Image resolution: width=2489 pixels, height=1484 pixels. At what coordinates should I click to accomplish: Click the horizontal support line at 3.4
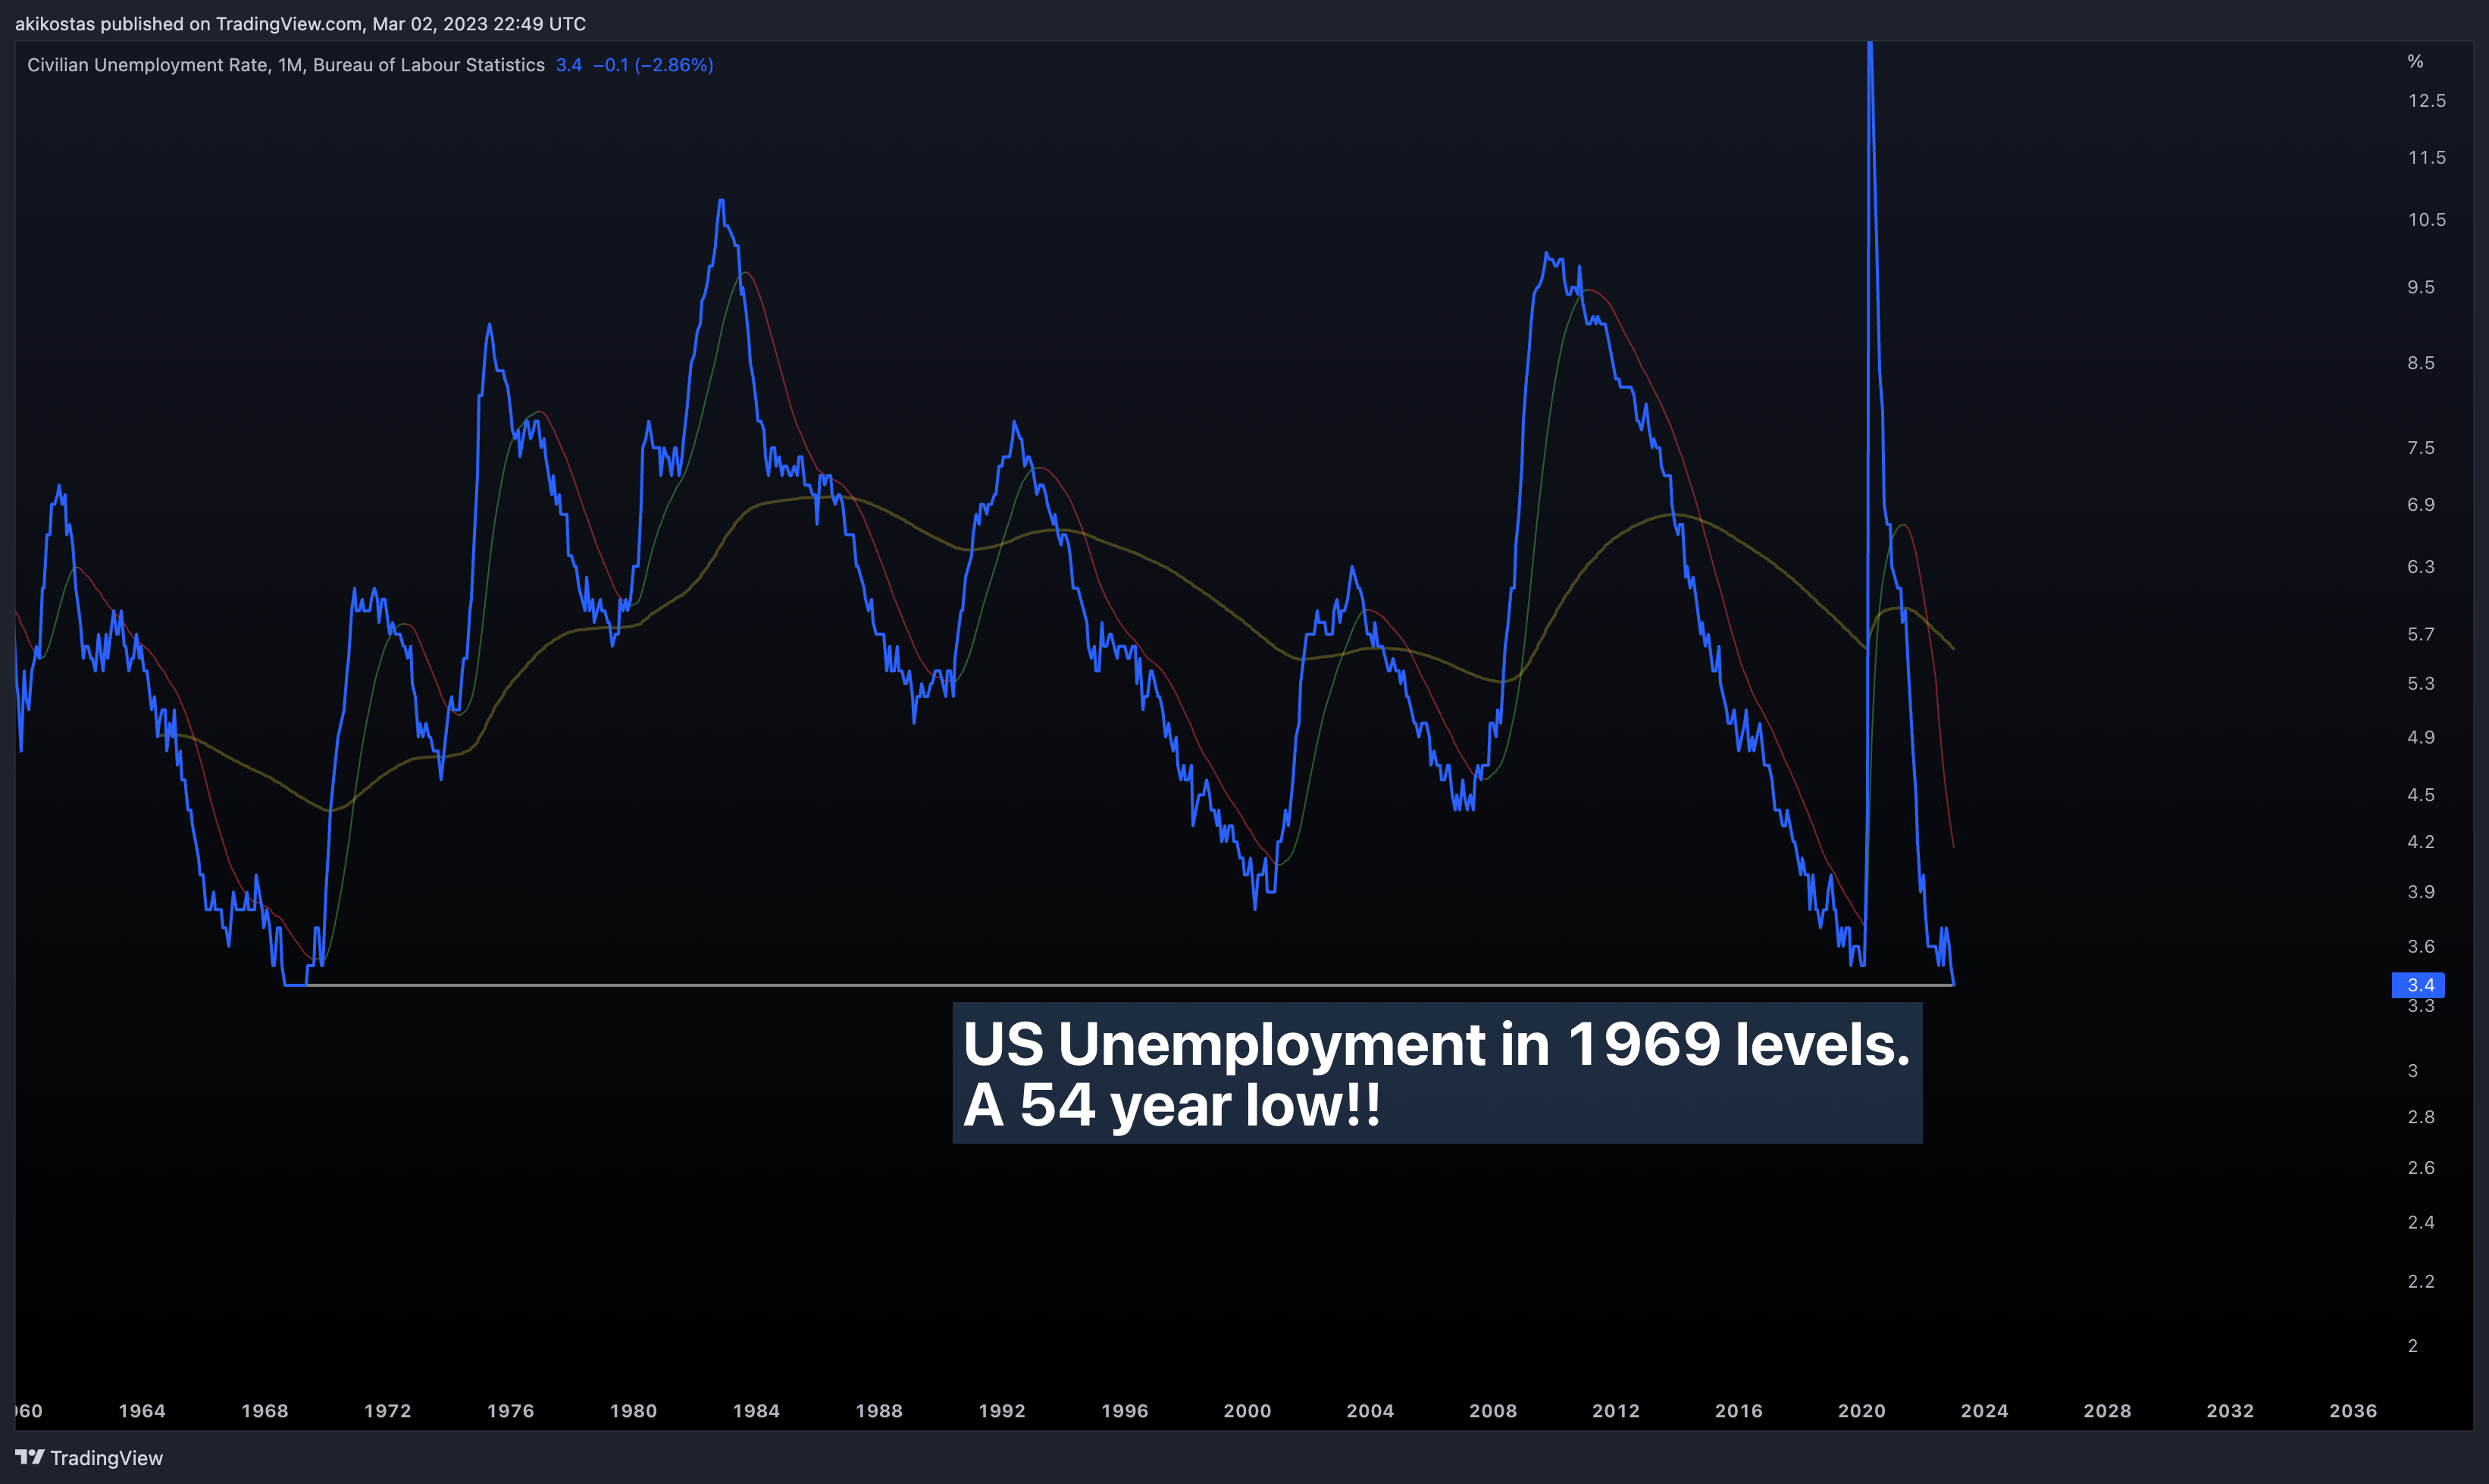1130,985
